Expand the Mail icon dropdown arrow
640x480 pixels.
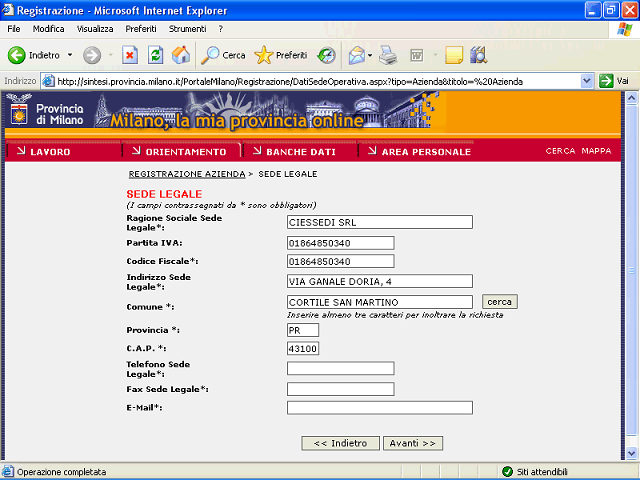pyautogui.click(x=370, y=55)
